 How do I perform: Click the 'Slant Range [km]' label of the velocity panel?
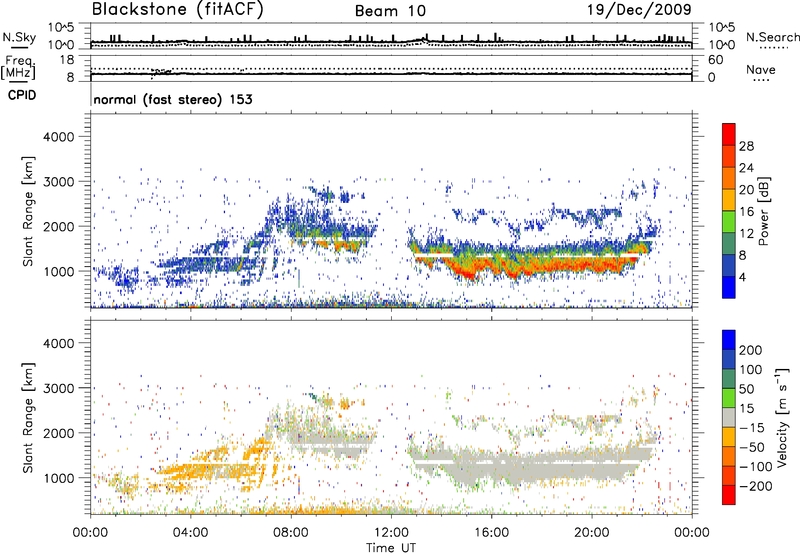pyautogui.click(x=28, y=418)
